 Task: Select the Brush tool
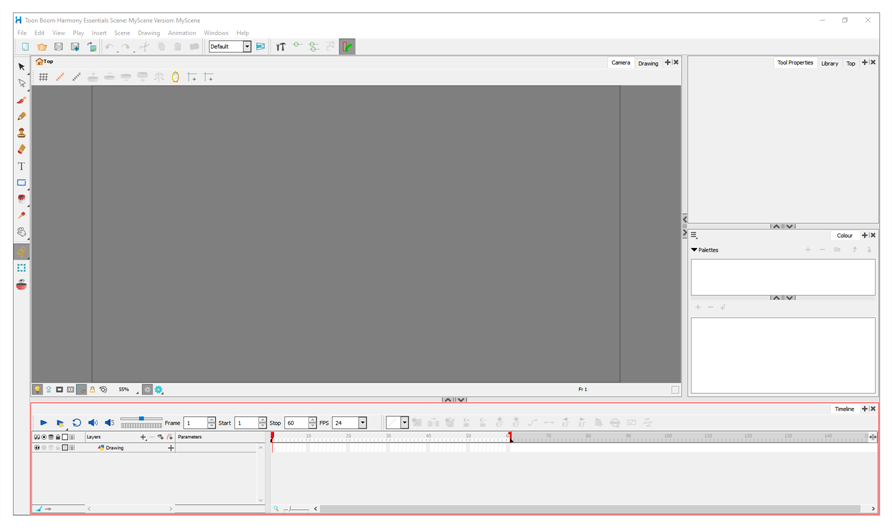[21, 100]
